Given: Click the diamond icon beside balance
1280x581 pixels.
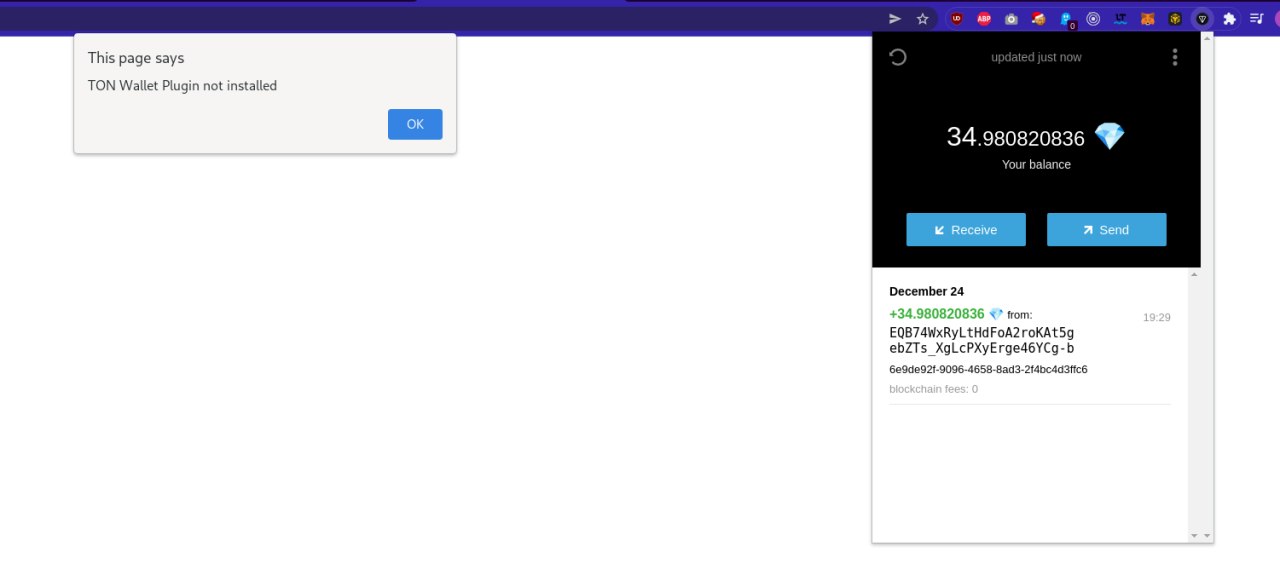Looking at the screenshot, I should coord(1109,136).
